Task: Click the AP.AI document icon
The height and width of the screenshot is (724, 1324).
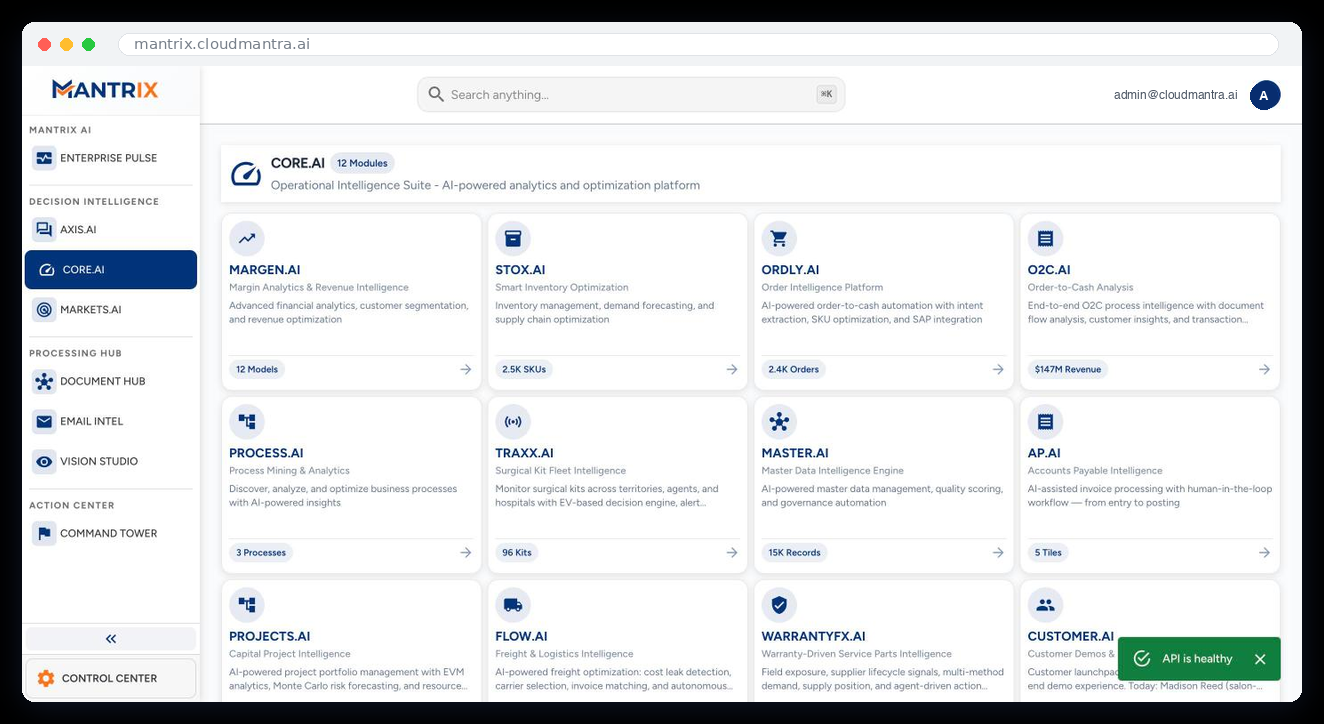Action: tap(1046, 422)
